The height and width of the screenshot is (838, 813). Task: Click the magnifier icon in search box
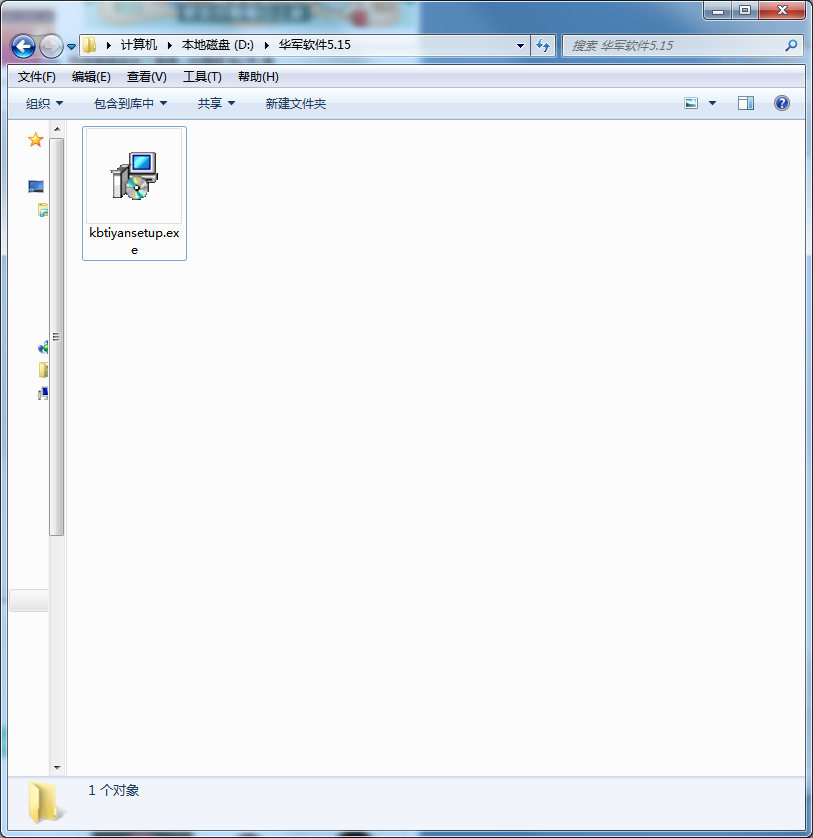791,45
